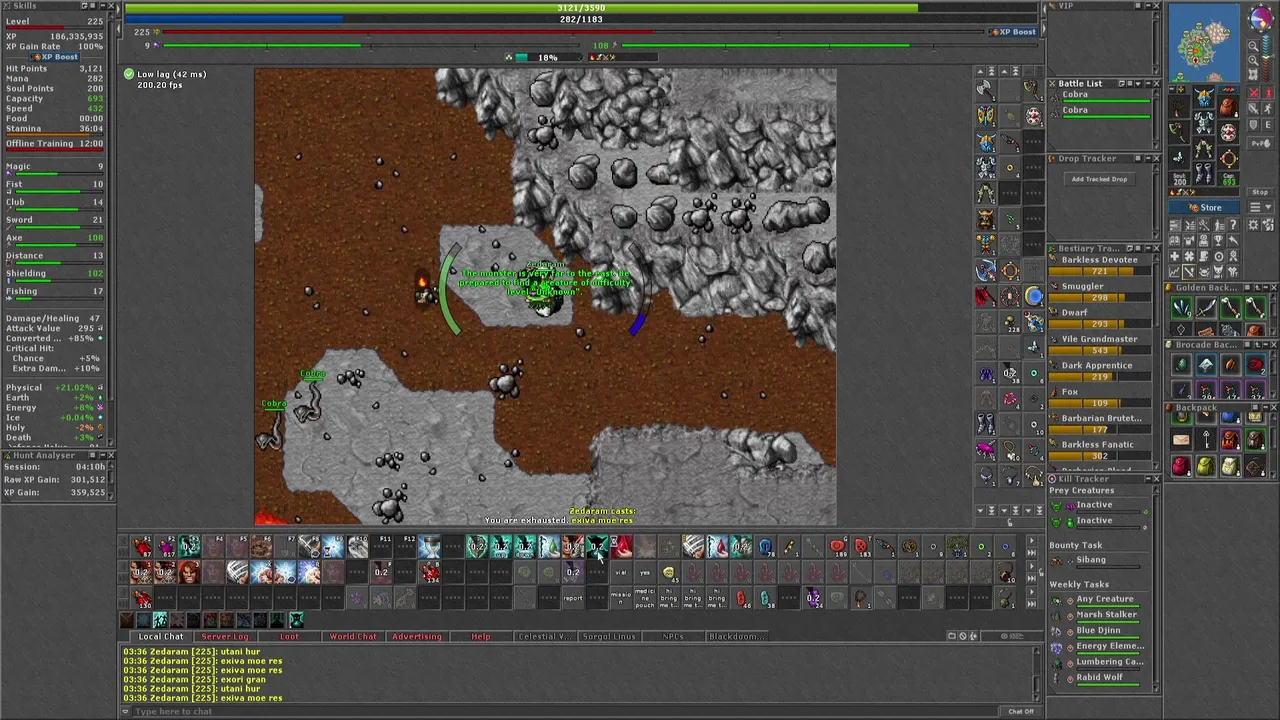Click the arrow left of the VIP title
This screenshot has height=720, width=1280.
1044,10
